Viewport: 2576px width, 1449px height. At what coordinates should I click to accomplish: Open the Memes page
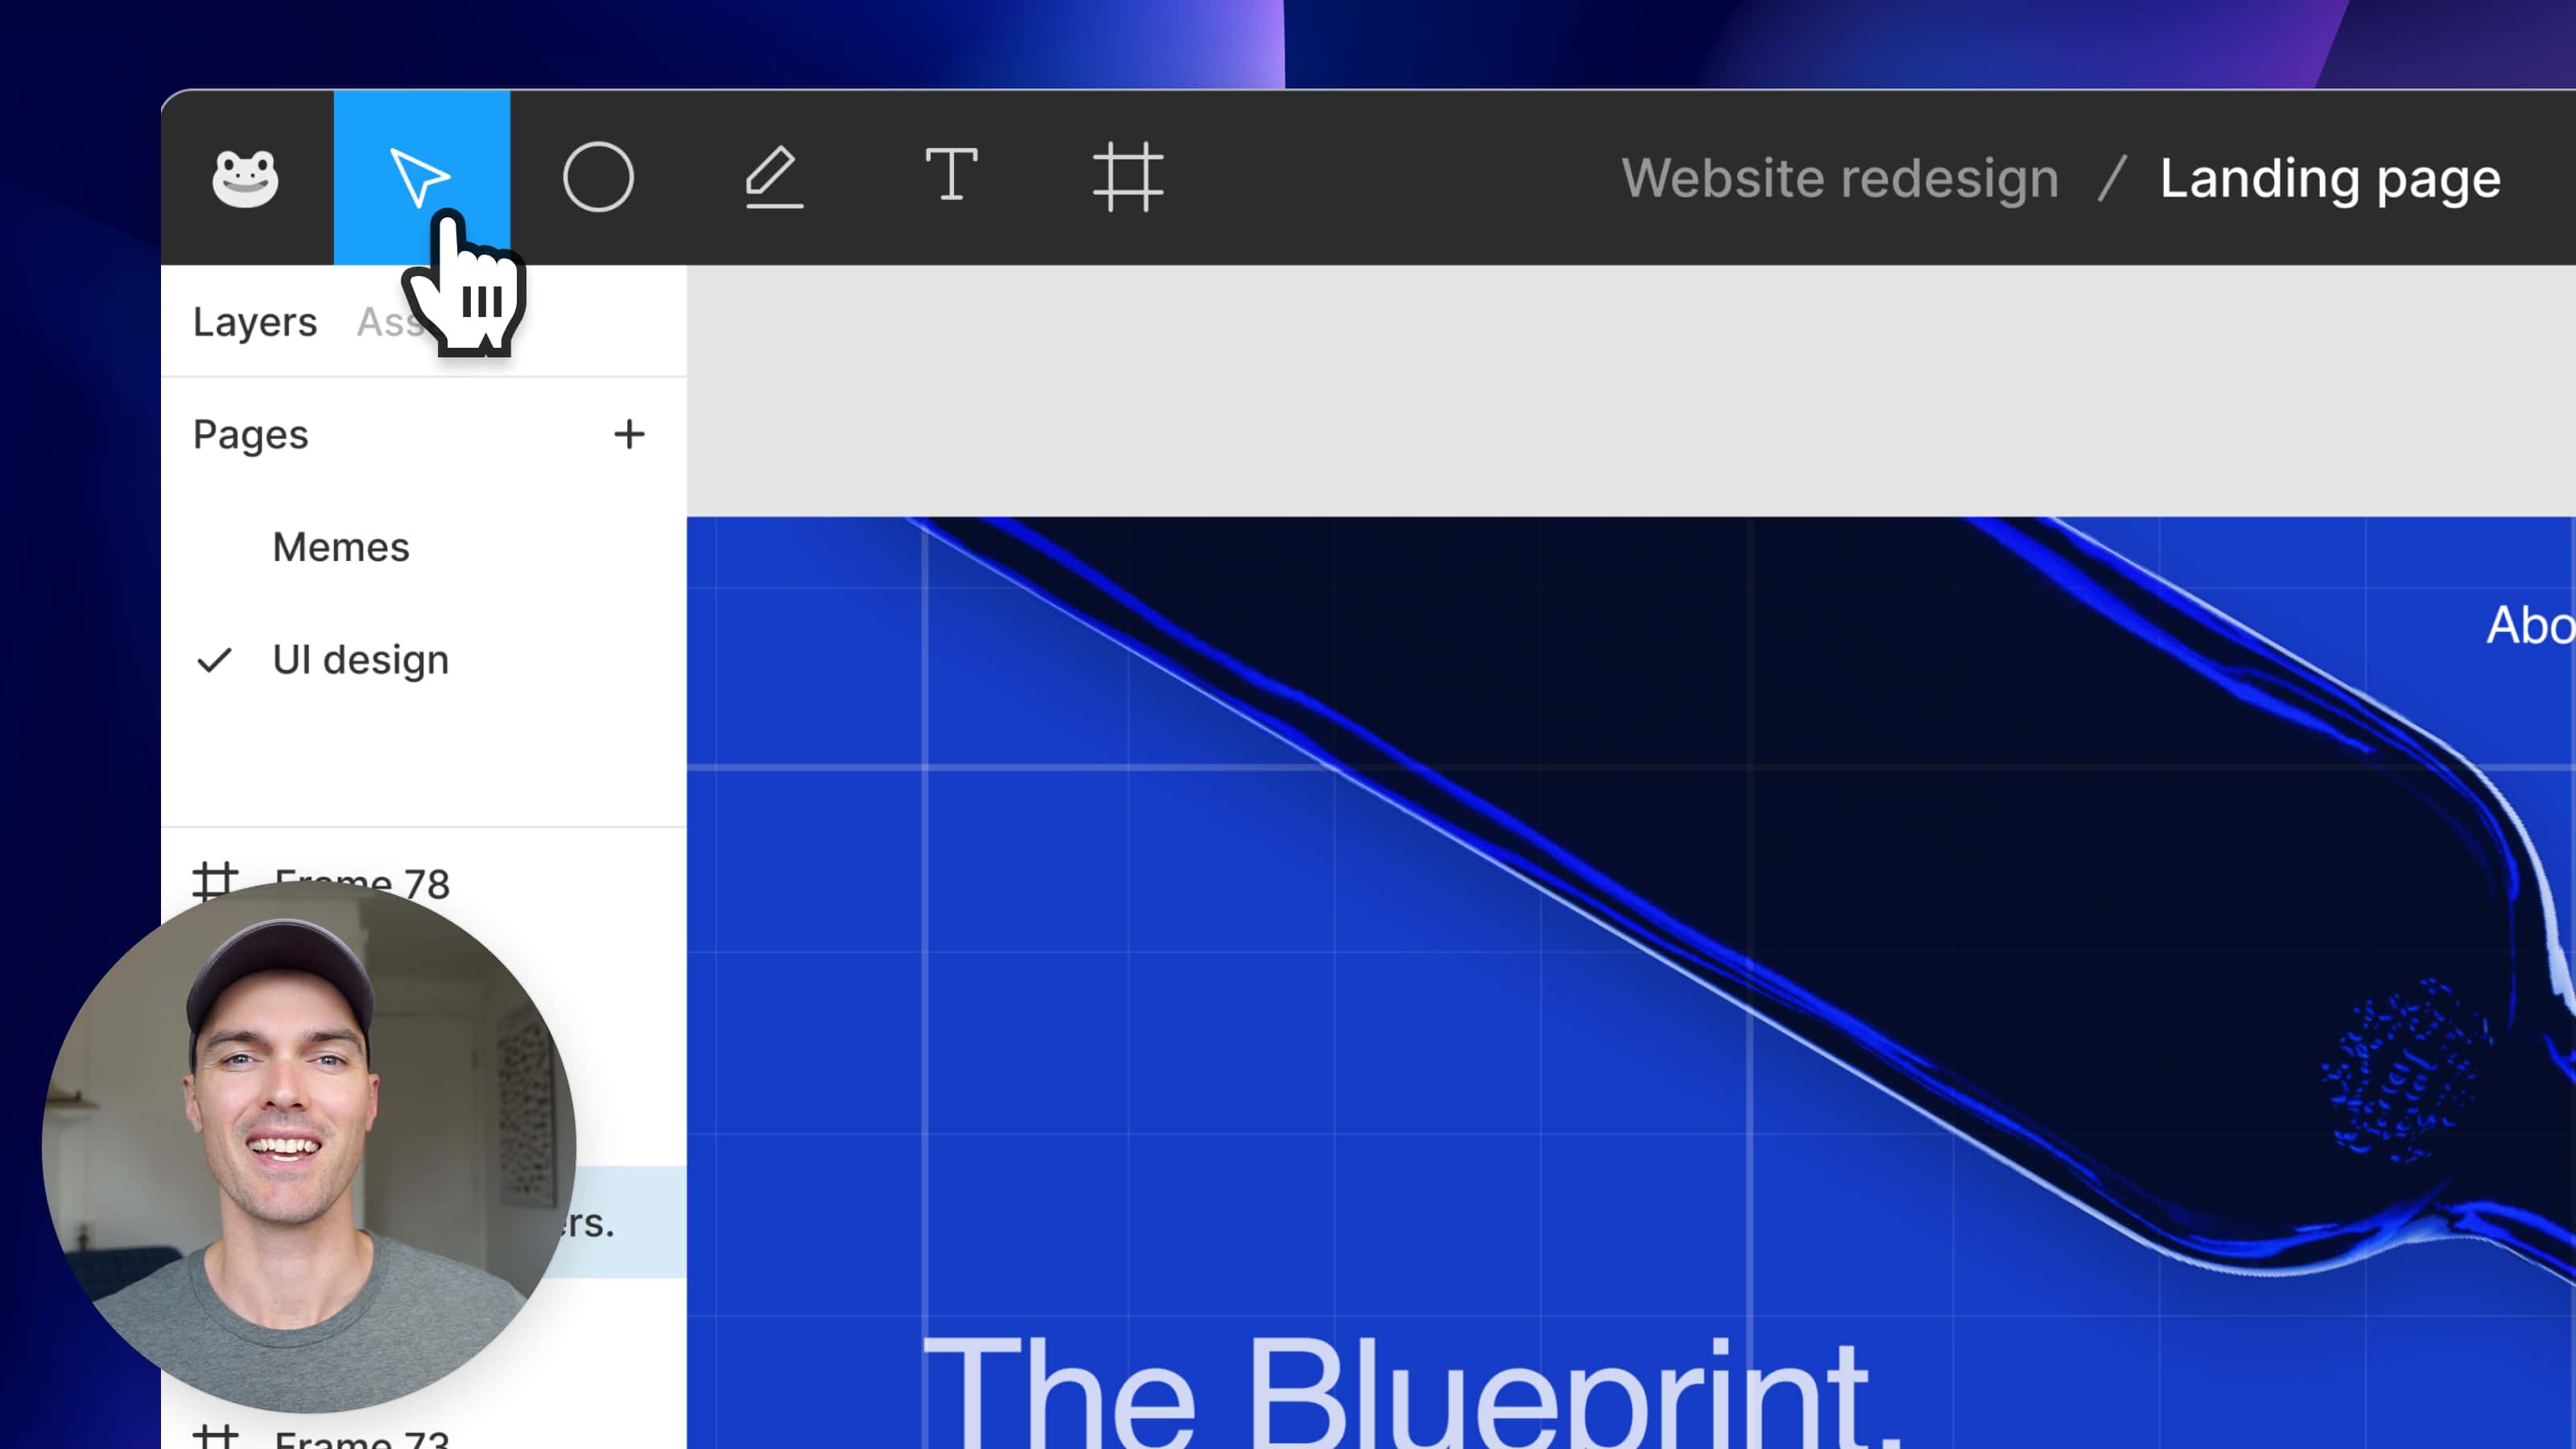(x=341, y=547)
